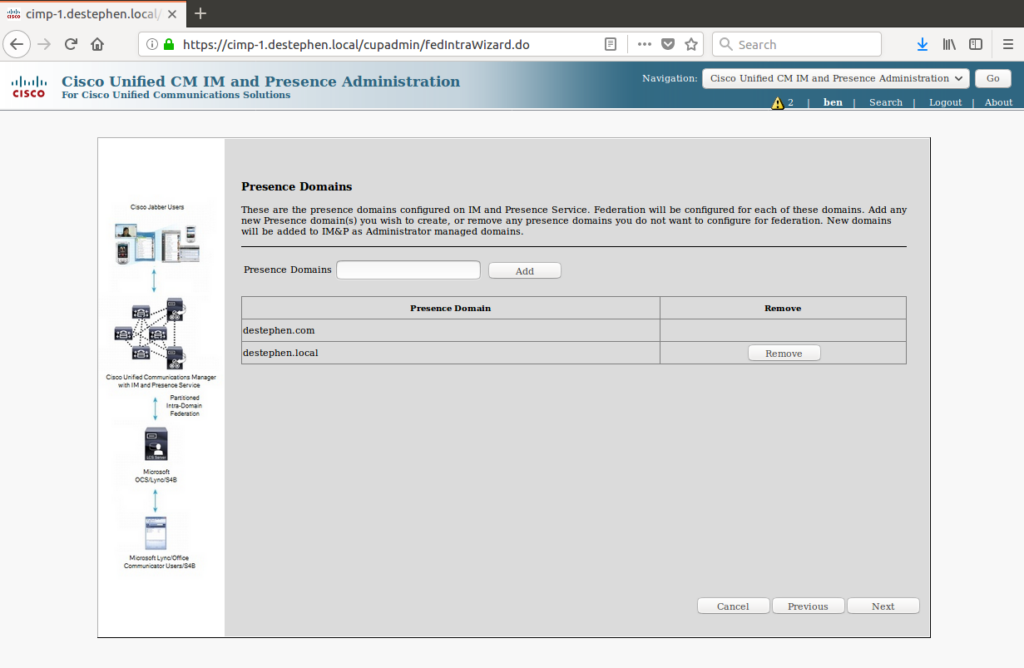Viewport: 1024px width, 668px height.
Task: View the warning alerts icon
Action: click(x=777, y=103)
